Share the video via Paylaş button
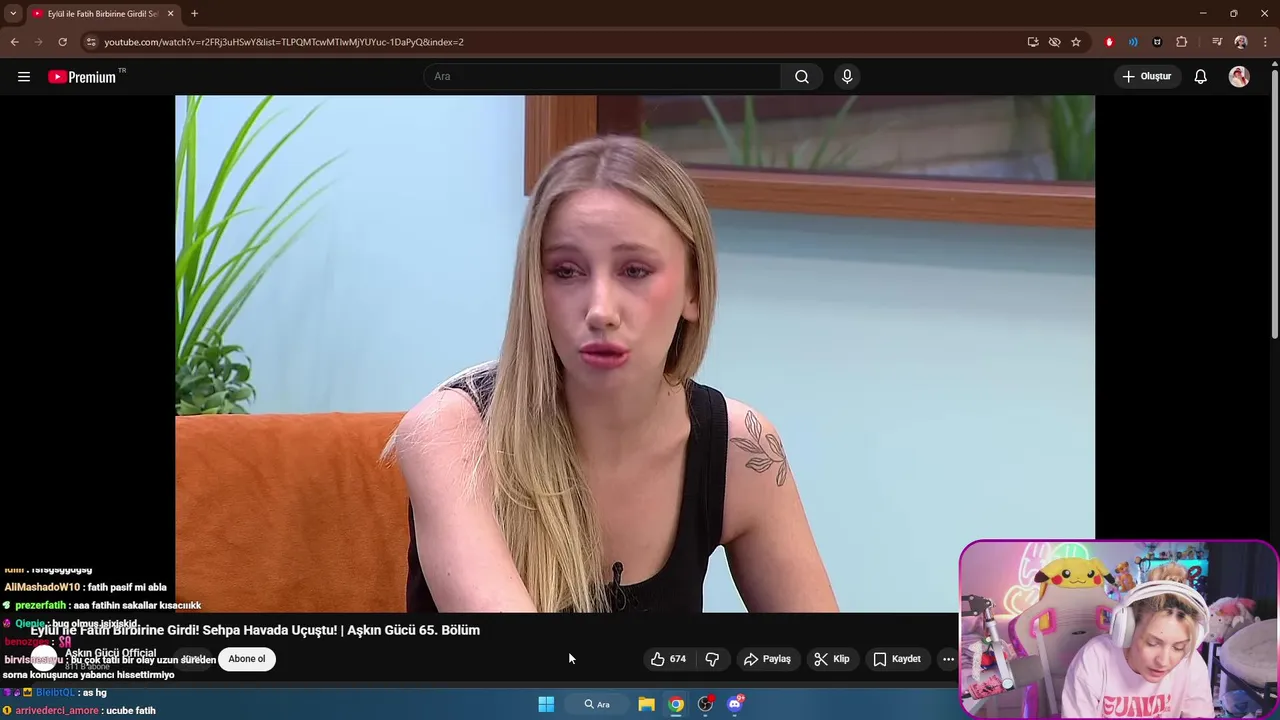The height and width of the screenshot is (720, 1280). pyautogui.click(x=767, y=659)
